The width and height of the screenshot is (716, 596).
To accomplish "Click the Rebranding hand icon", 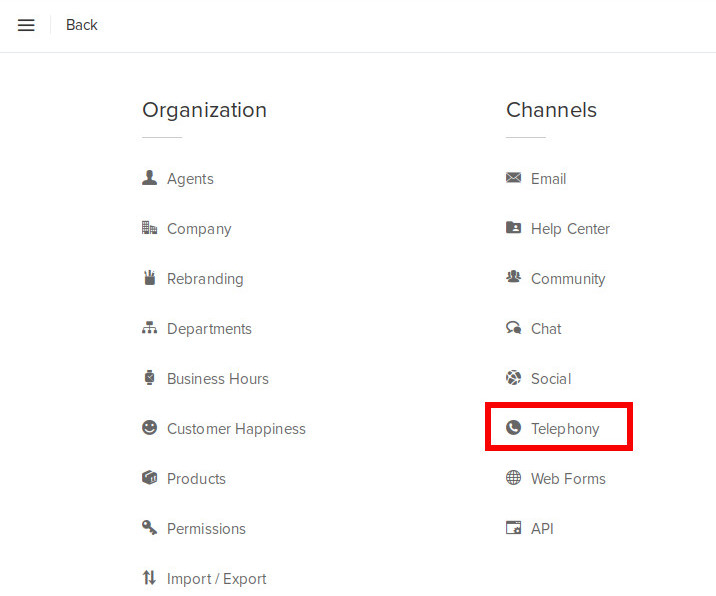I will (150, 278).
